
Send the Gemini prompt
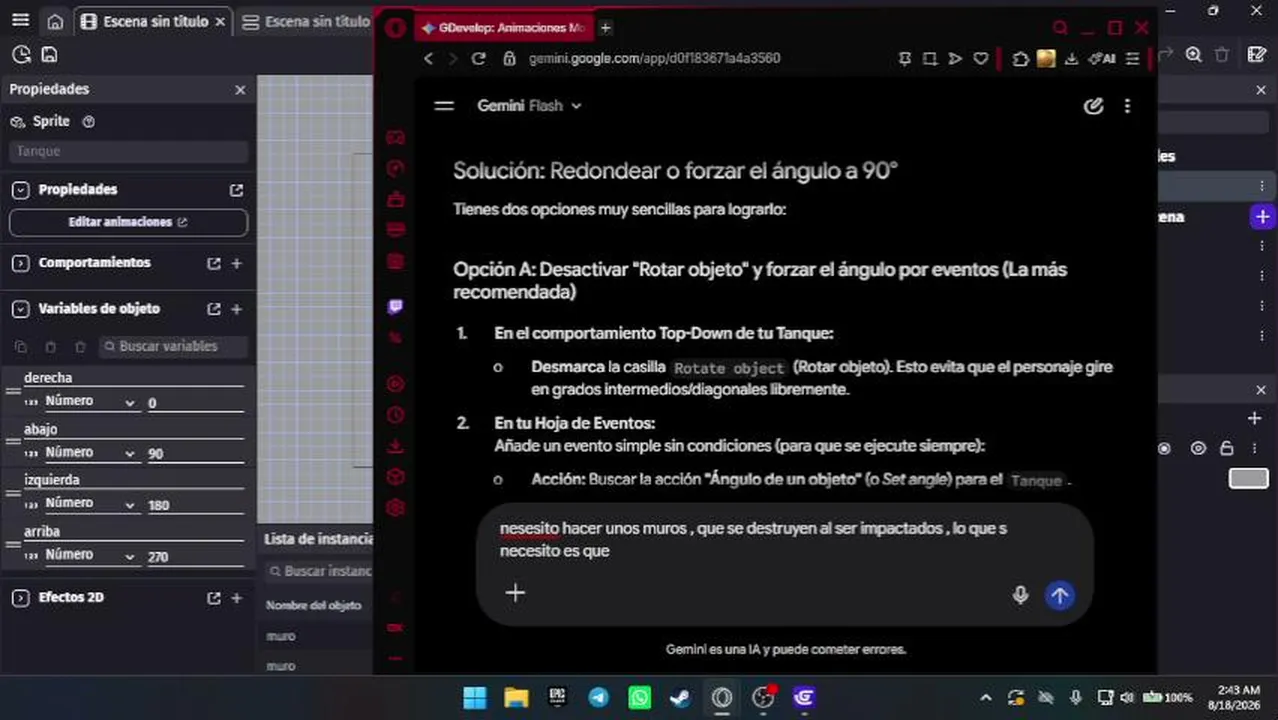pos(1059,595)
